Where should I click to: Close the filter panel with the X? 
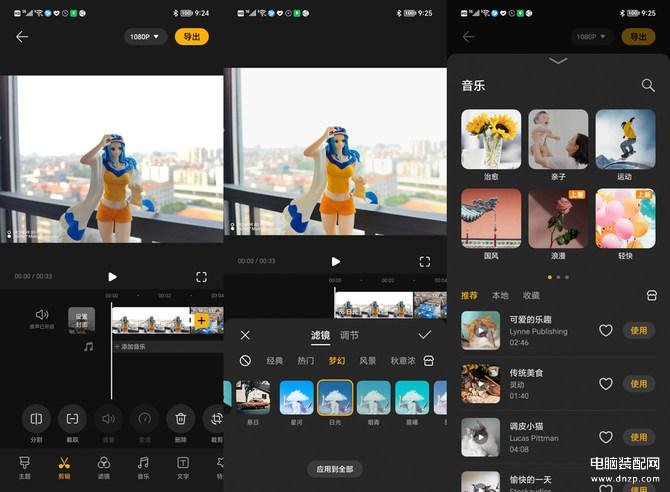tap(245, 335)
